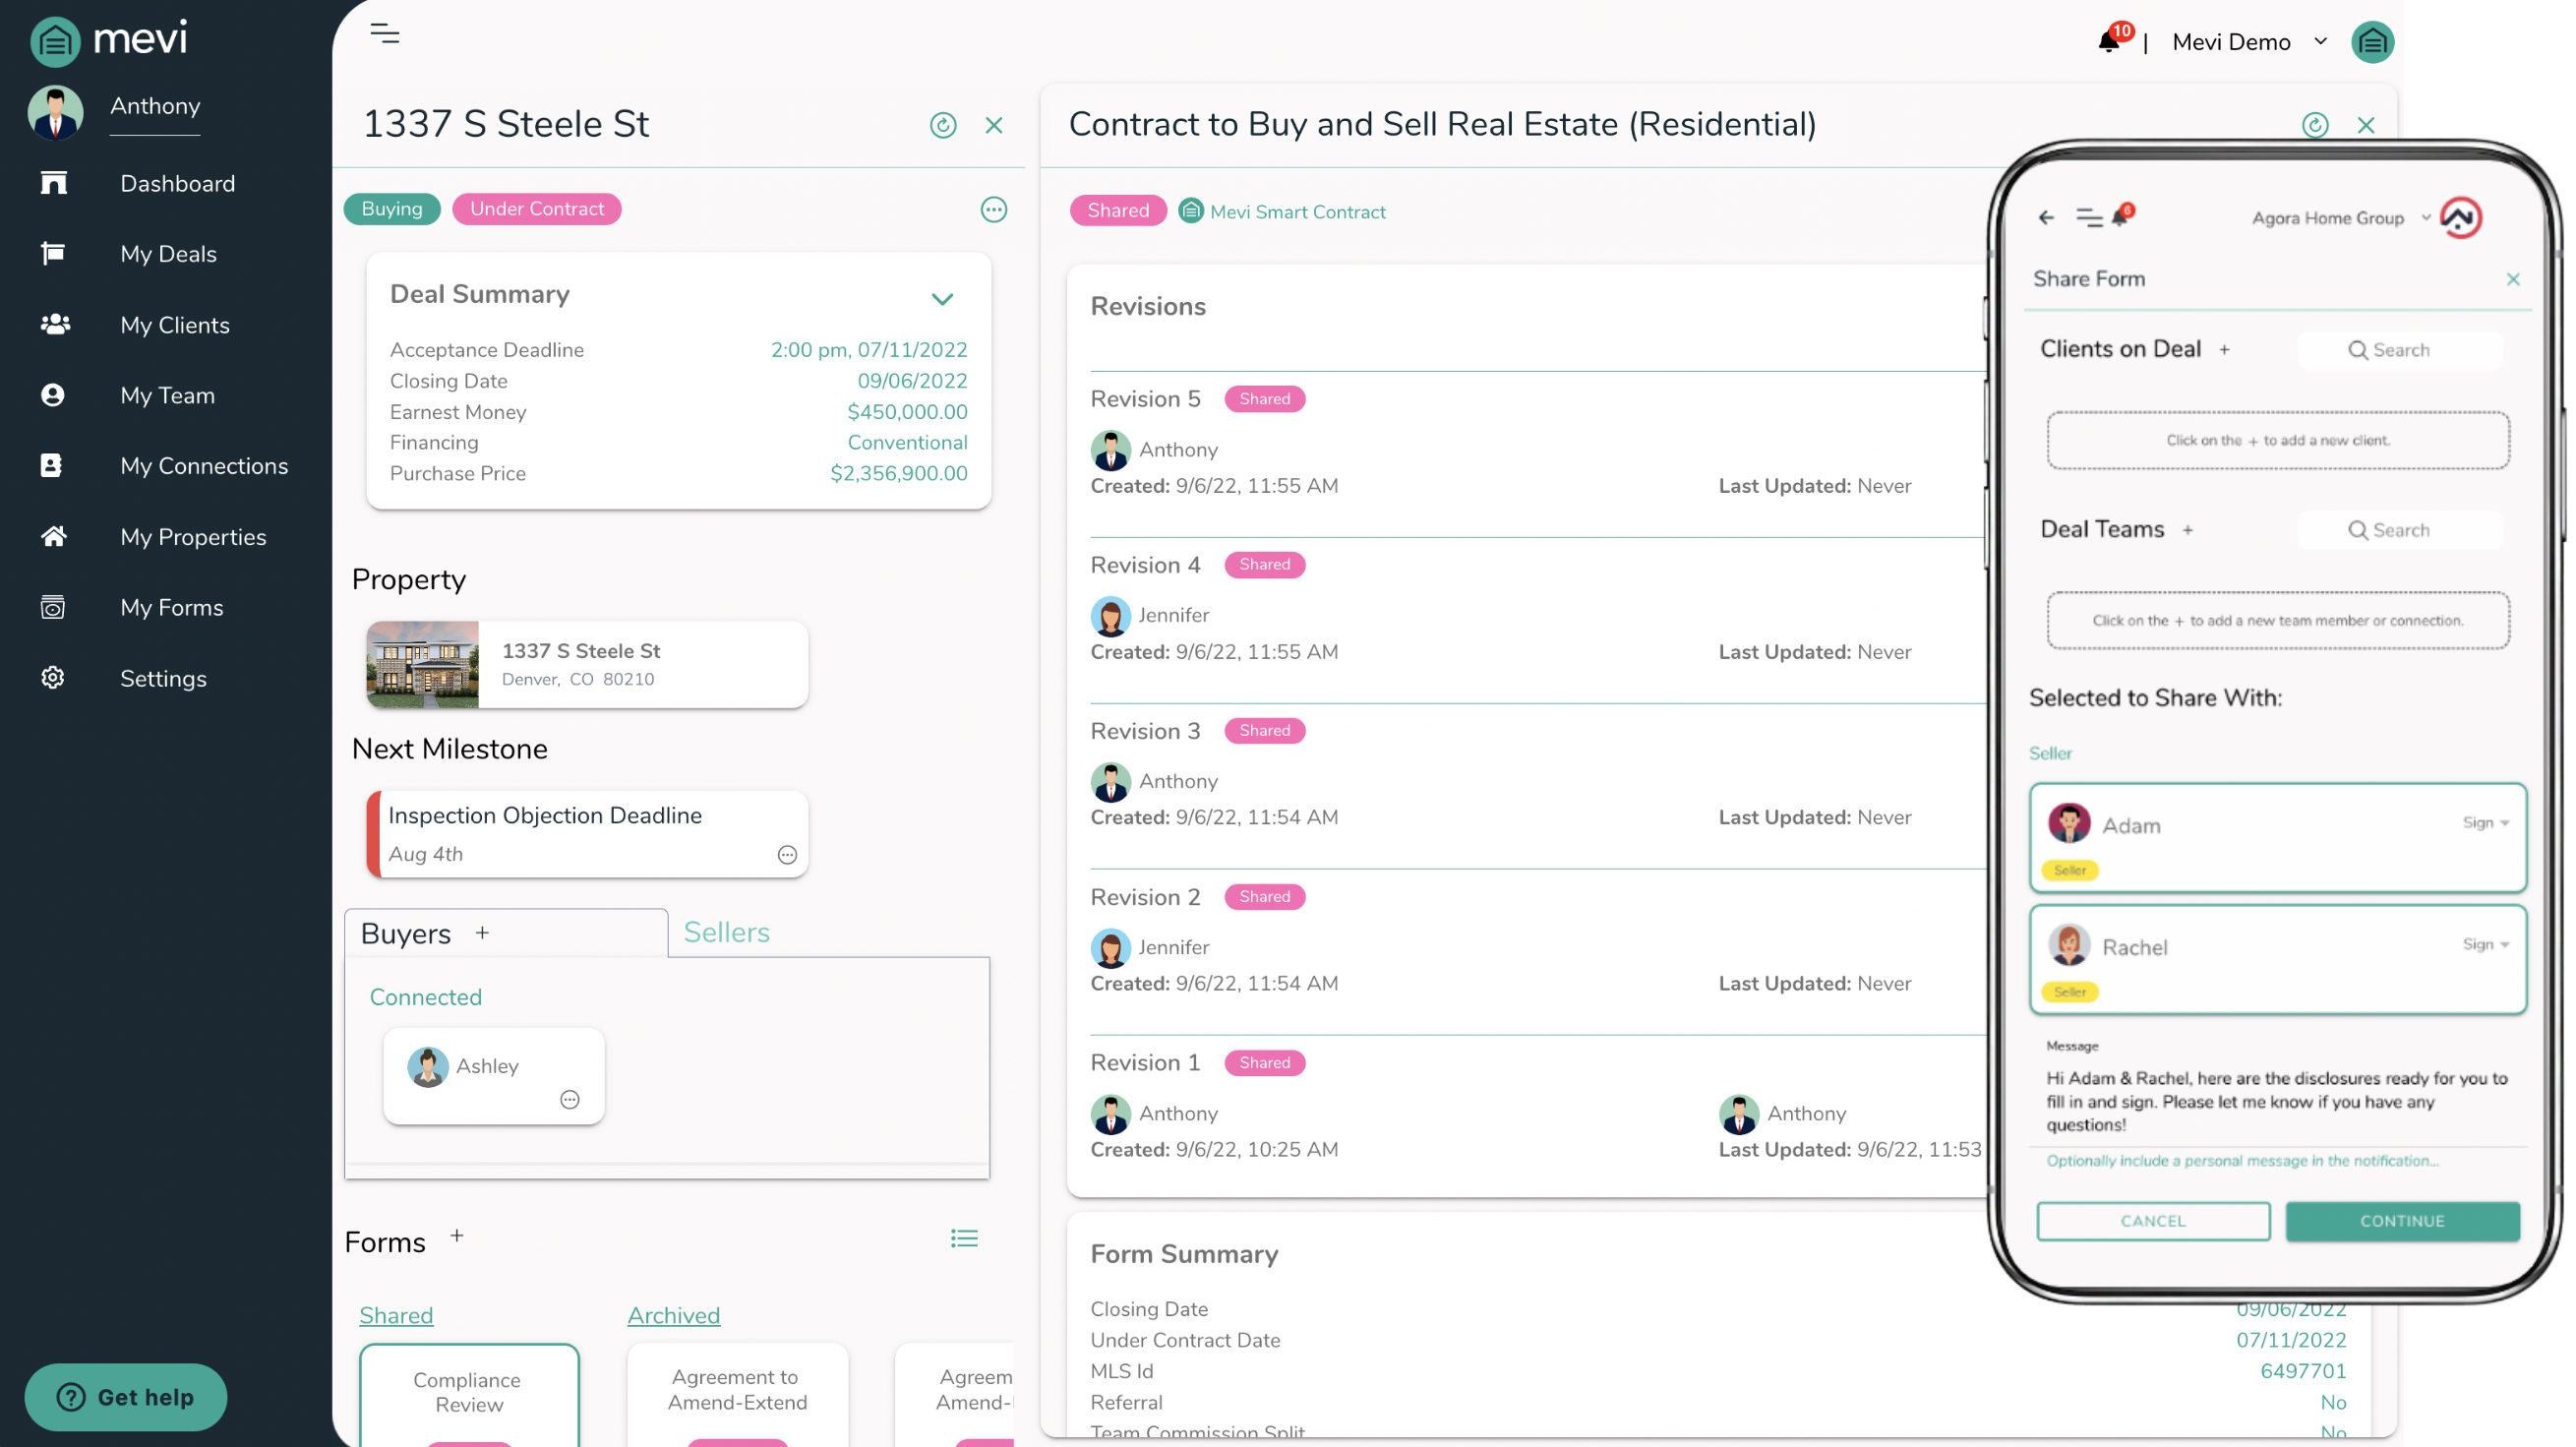
Task: Toggle the Forms list view icon
Action: pos(964,1239)
